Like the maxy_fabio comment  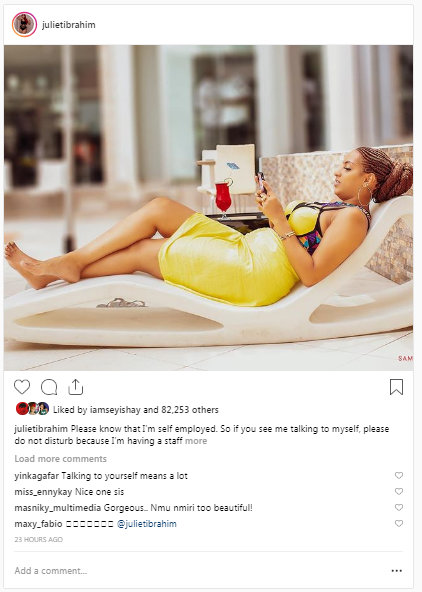click(399, 523)
